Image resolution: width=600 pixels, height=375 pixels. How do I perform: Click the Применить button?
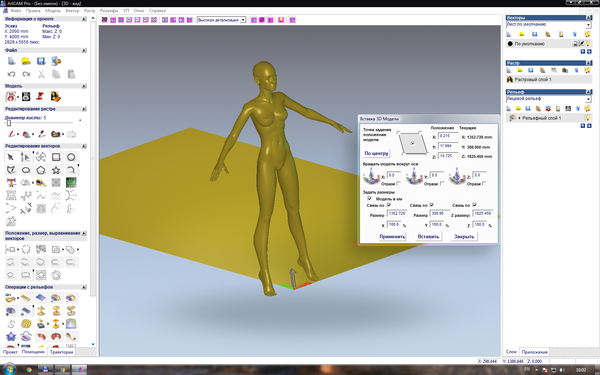coord(392,236)
